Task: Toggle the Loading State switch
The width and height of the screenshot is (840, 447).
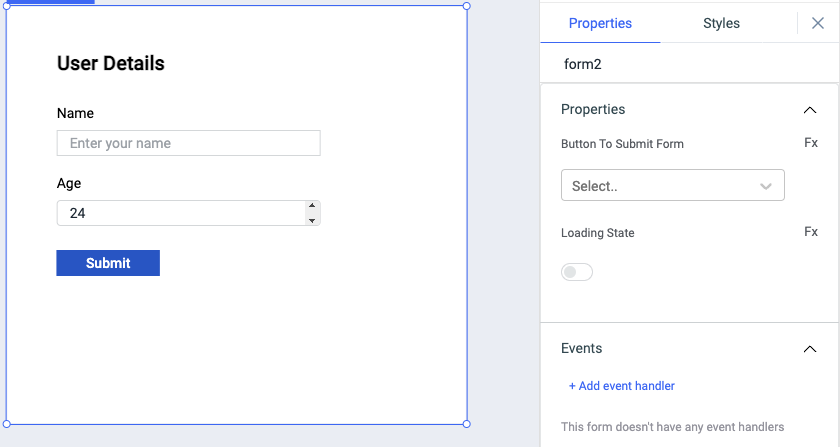Action: point(577,272)
